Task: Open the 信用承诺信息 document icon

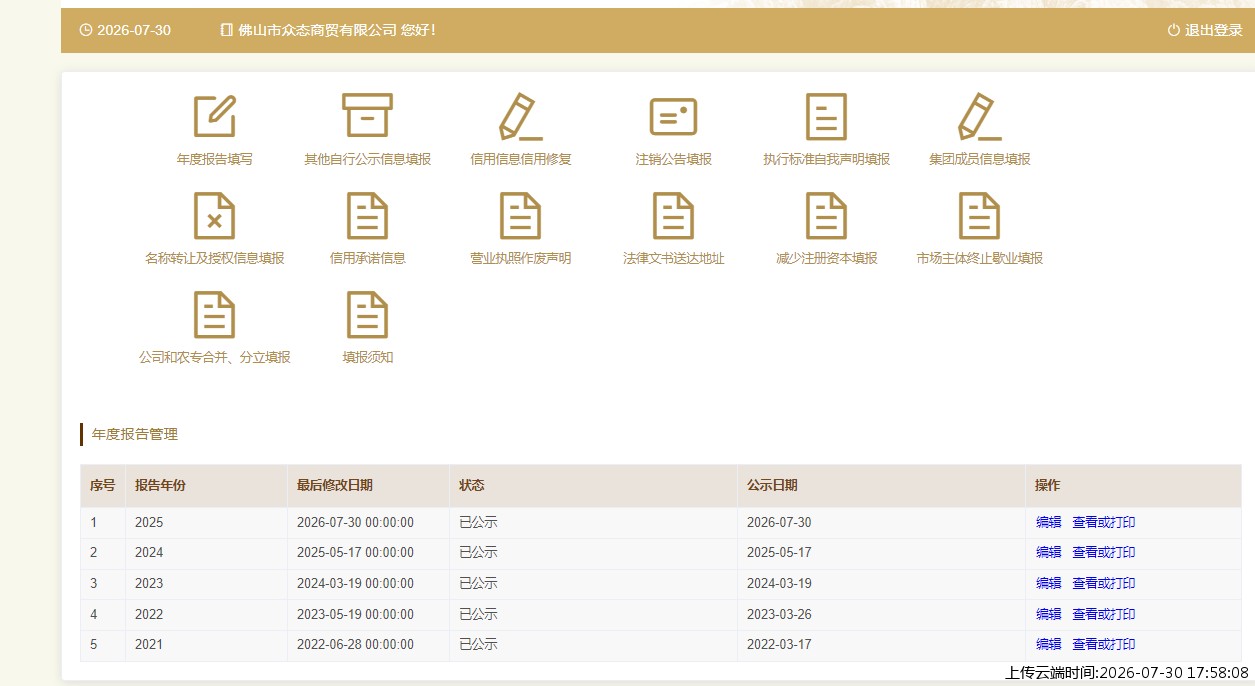Action: click(x=367, y=215)
